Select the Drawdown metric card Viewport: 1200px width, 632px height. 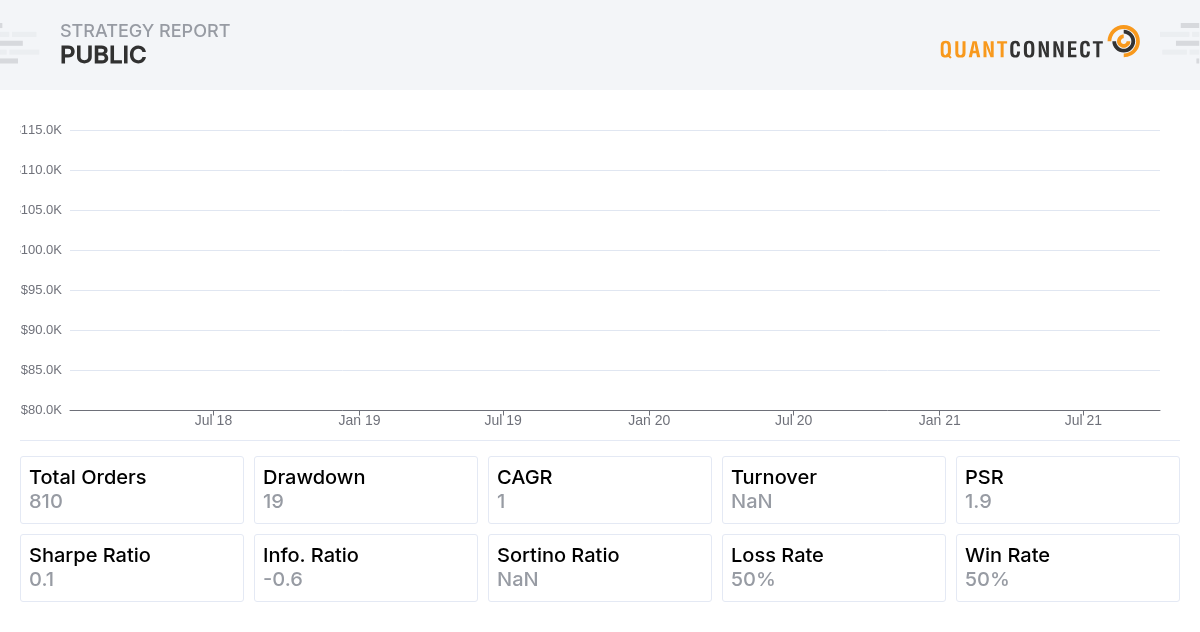tap(365, 489)
